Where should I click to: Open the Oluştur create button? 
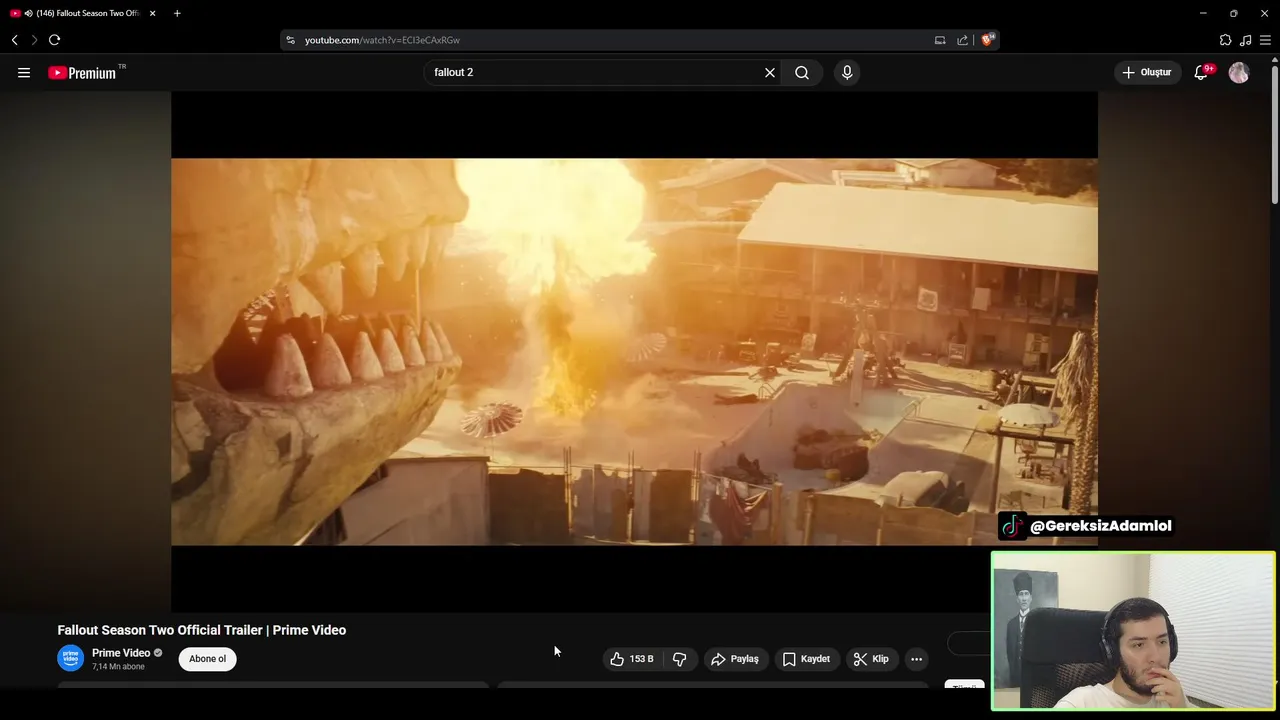(1148, 72)
